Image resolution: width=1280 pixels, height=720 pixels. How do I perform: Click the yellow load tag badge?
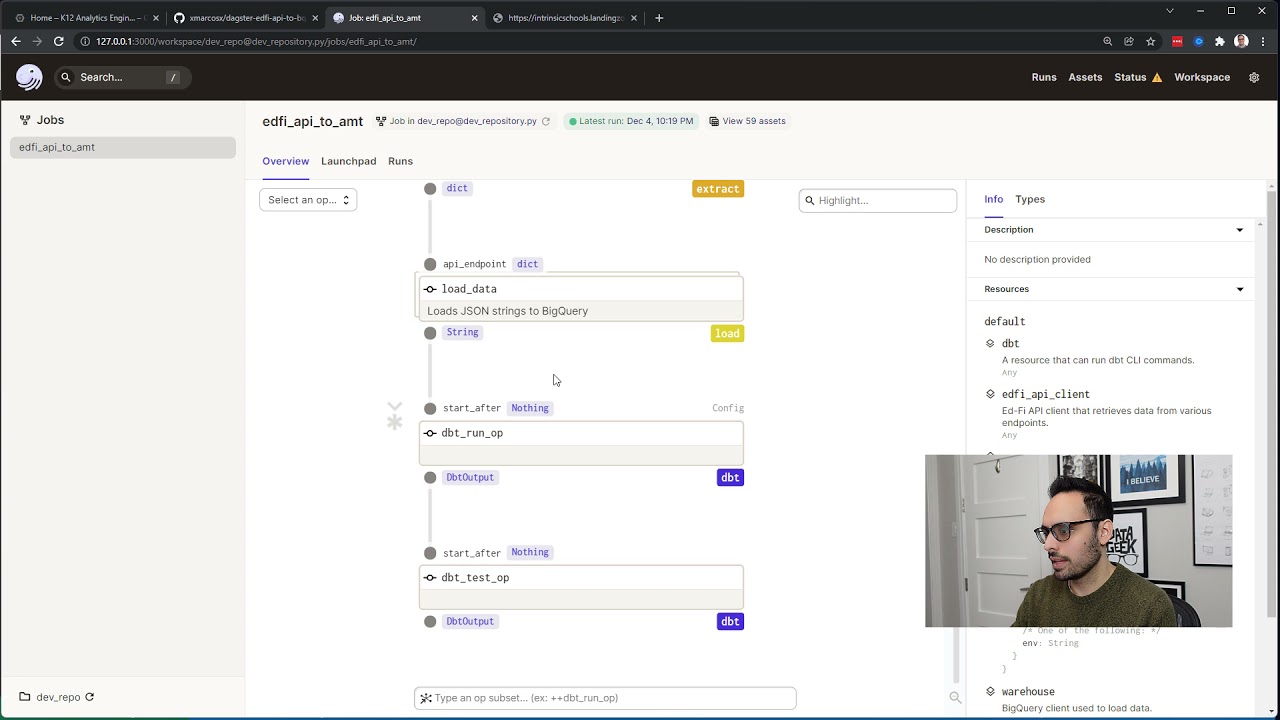pos(727,333)
